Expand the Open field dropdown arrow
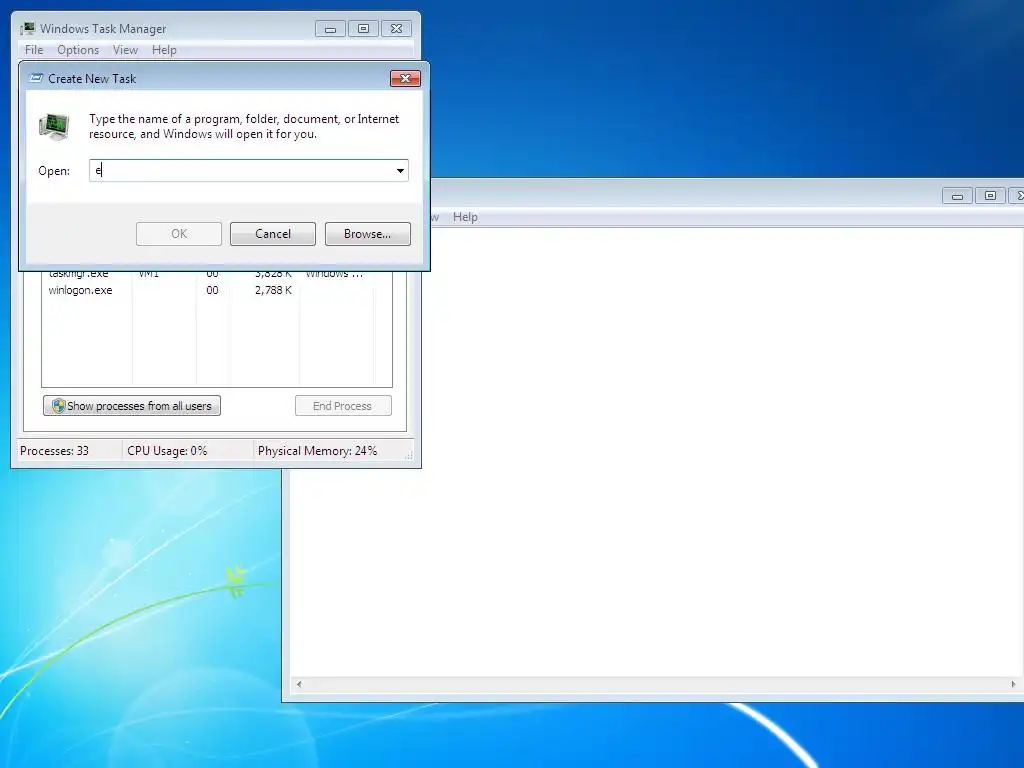Image resolution: width=1024 pixels, height=768 pixels. click(x=400, y=170)
